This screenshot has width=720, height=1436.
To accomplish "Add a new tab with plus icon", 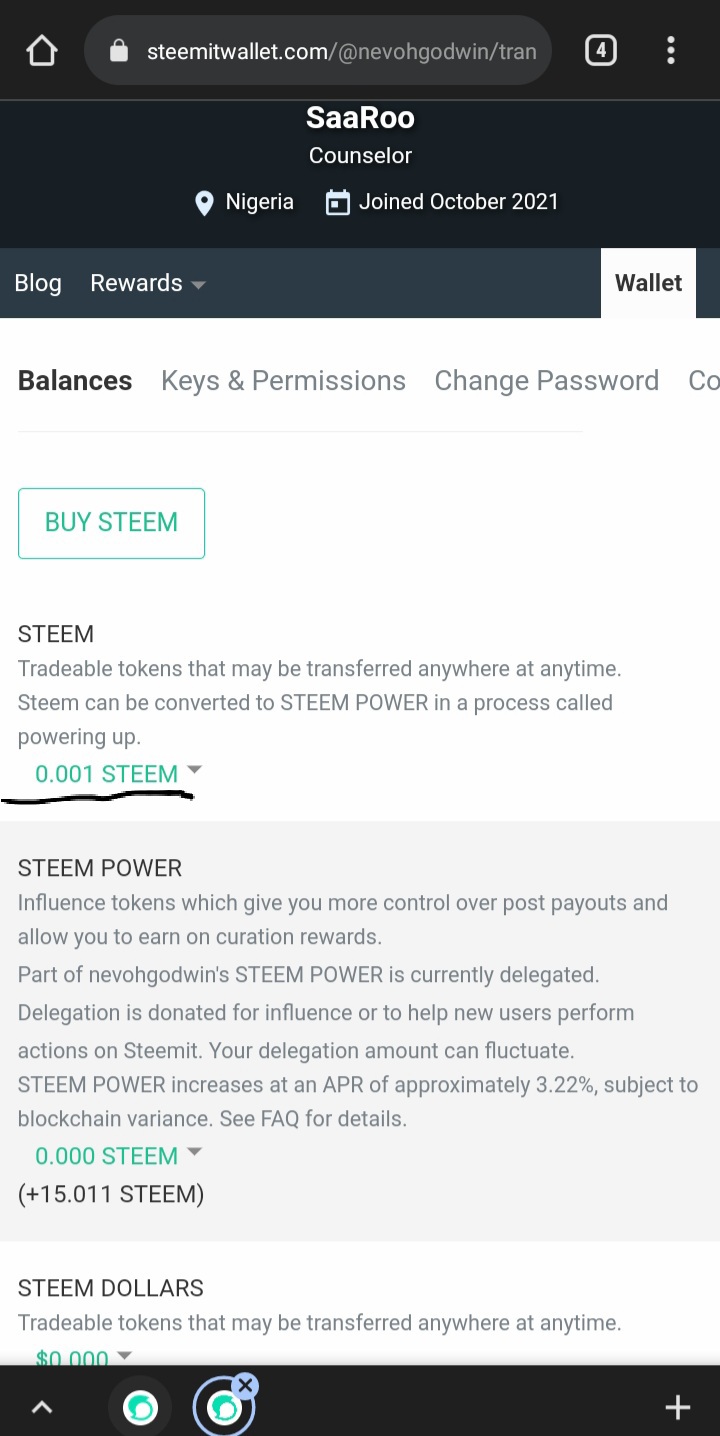I will [x=677, y=1408].
